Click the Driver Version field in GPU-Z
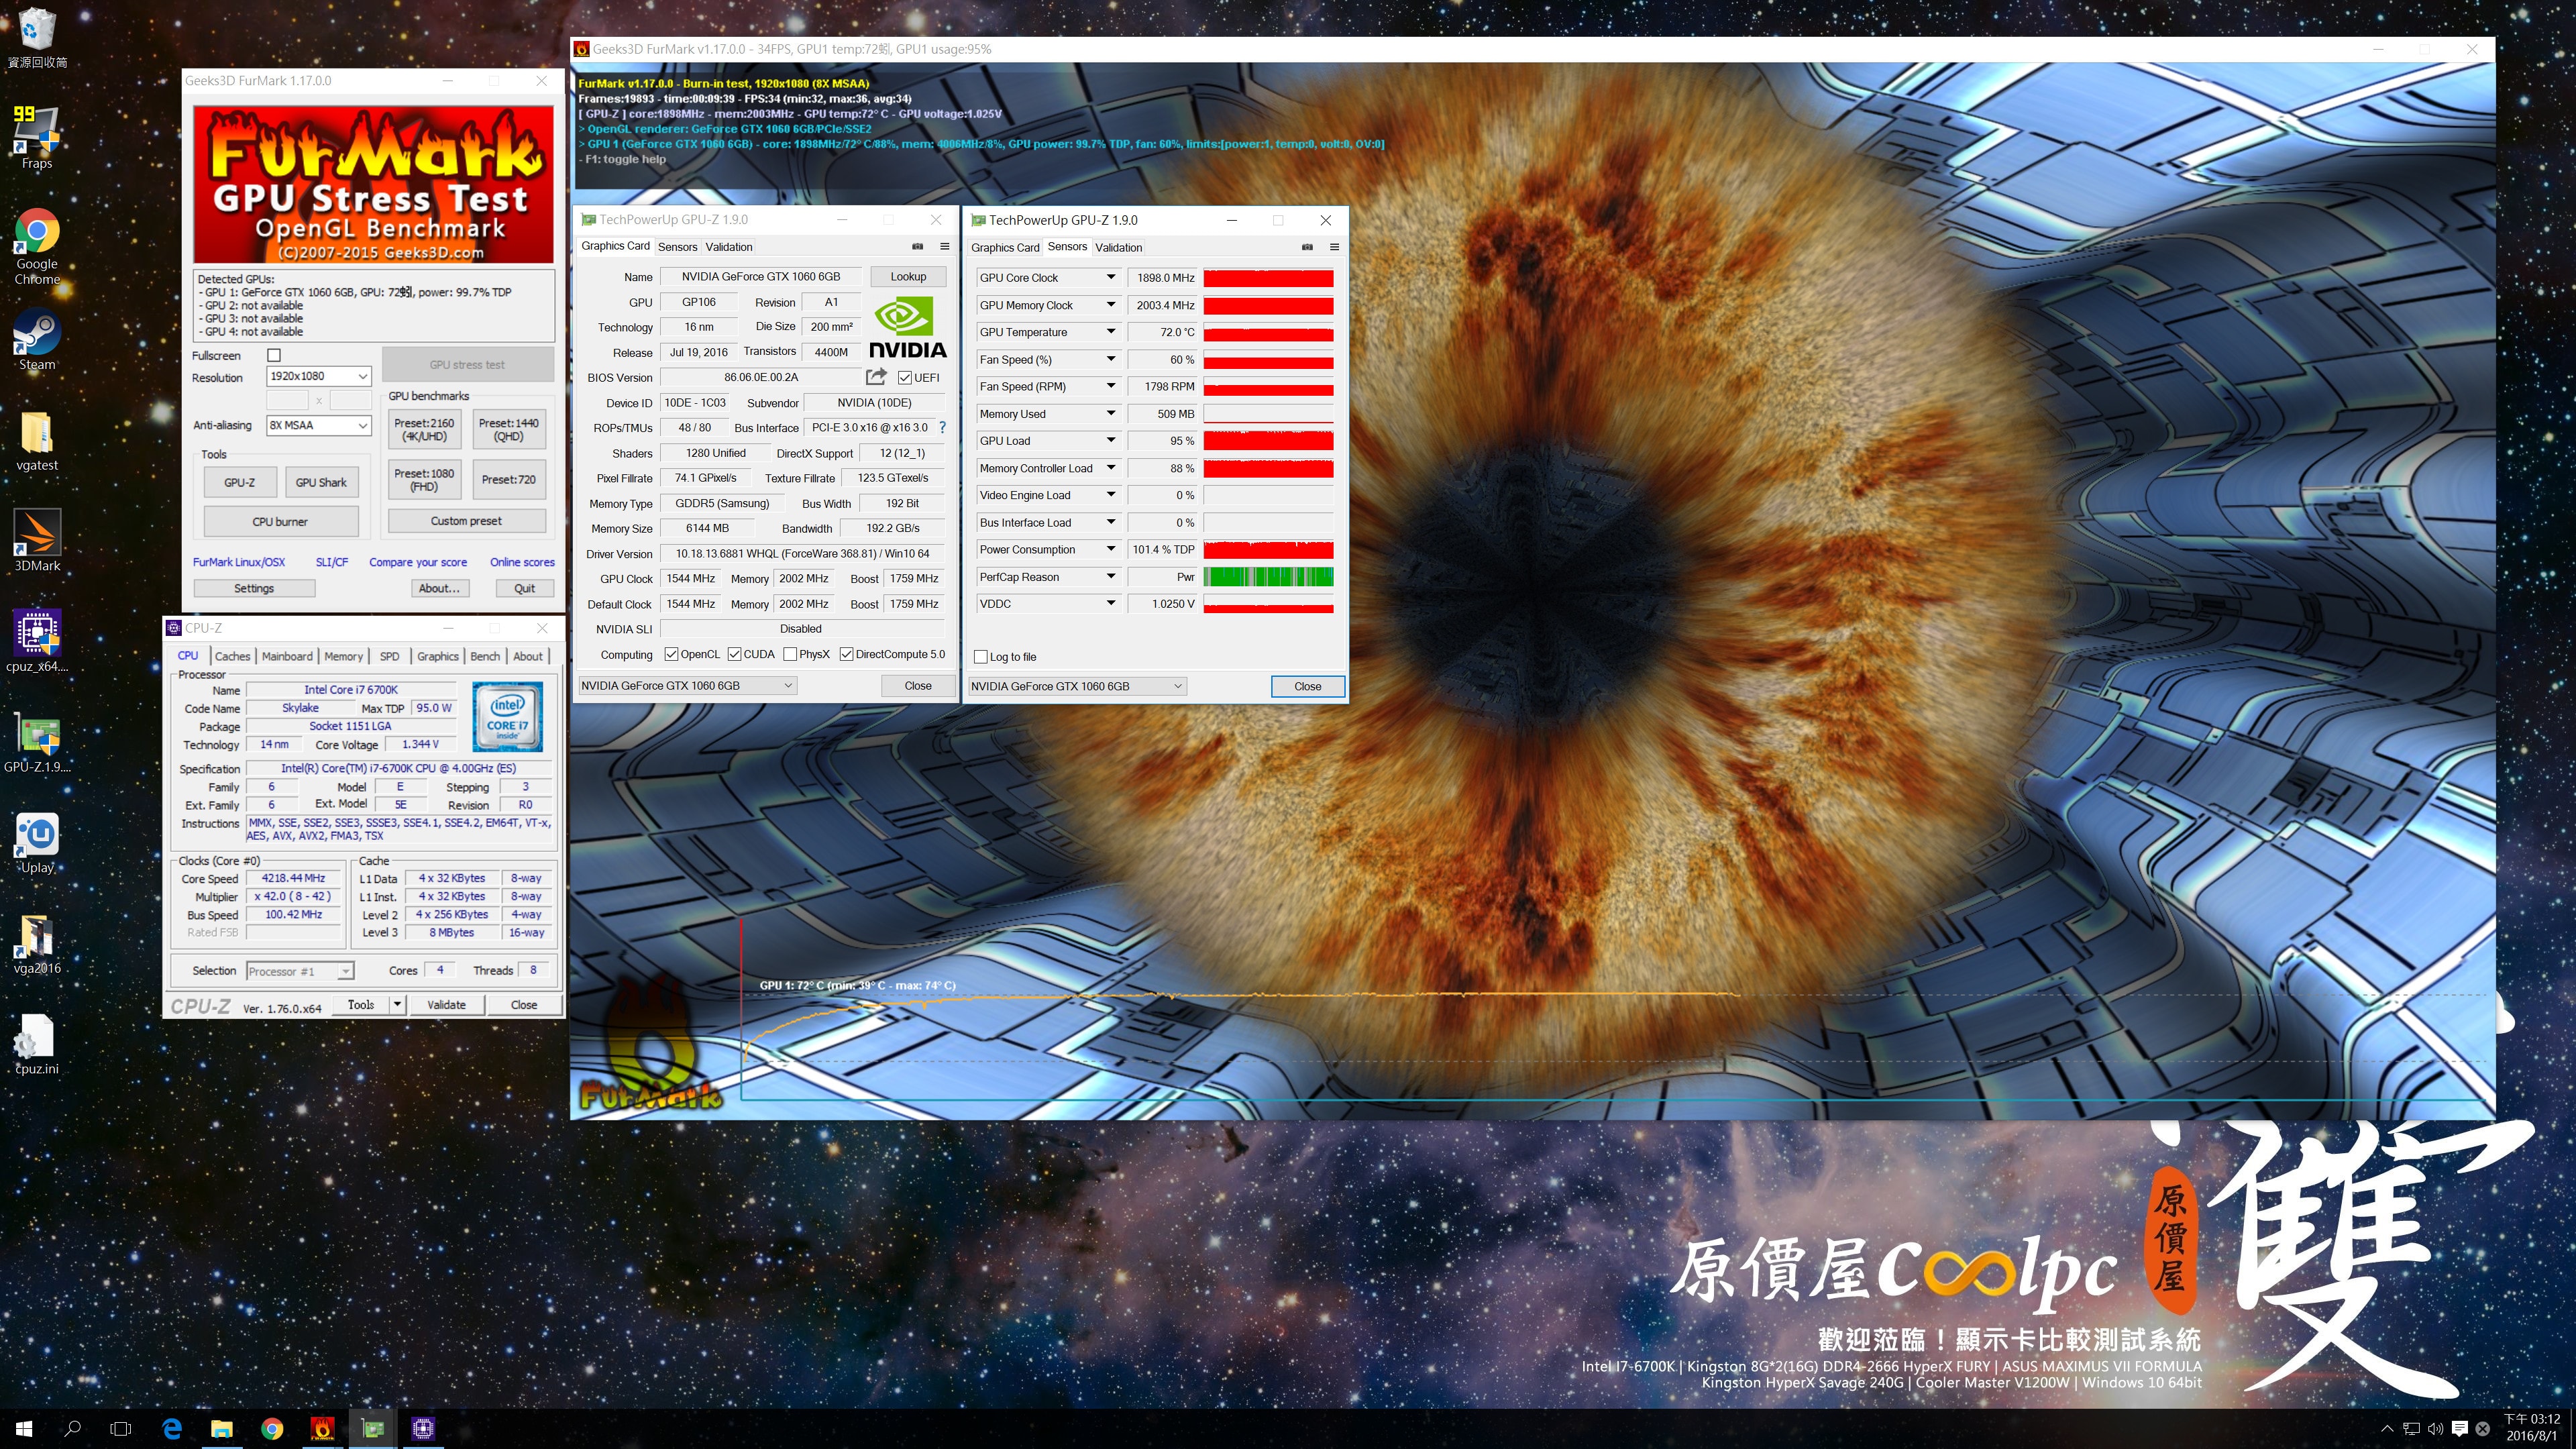 click(x=802, y=553)
